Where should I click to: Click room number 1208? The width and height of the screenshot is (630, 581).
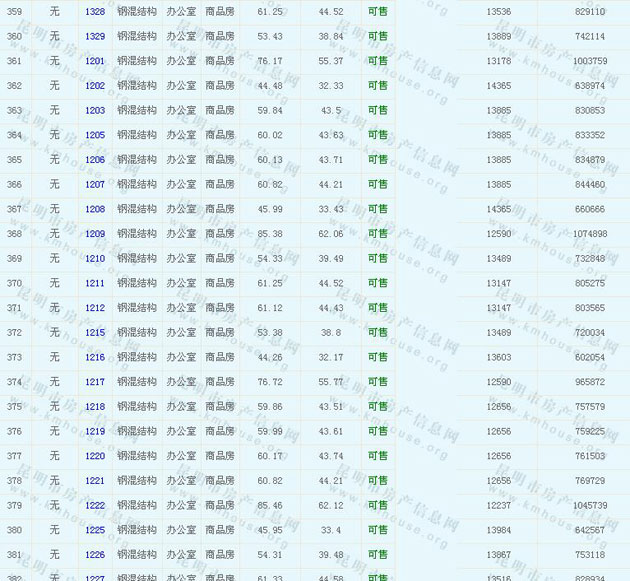coord(95,209)
